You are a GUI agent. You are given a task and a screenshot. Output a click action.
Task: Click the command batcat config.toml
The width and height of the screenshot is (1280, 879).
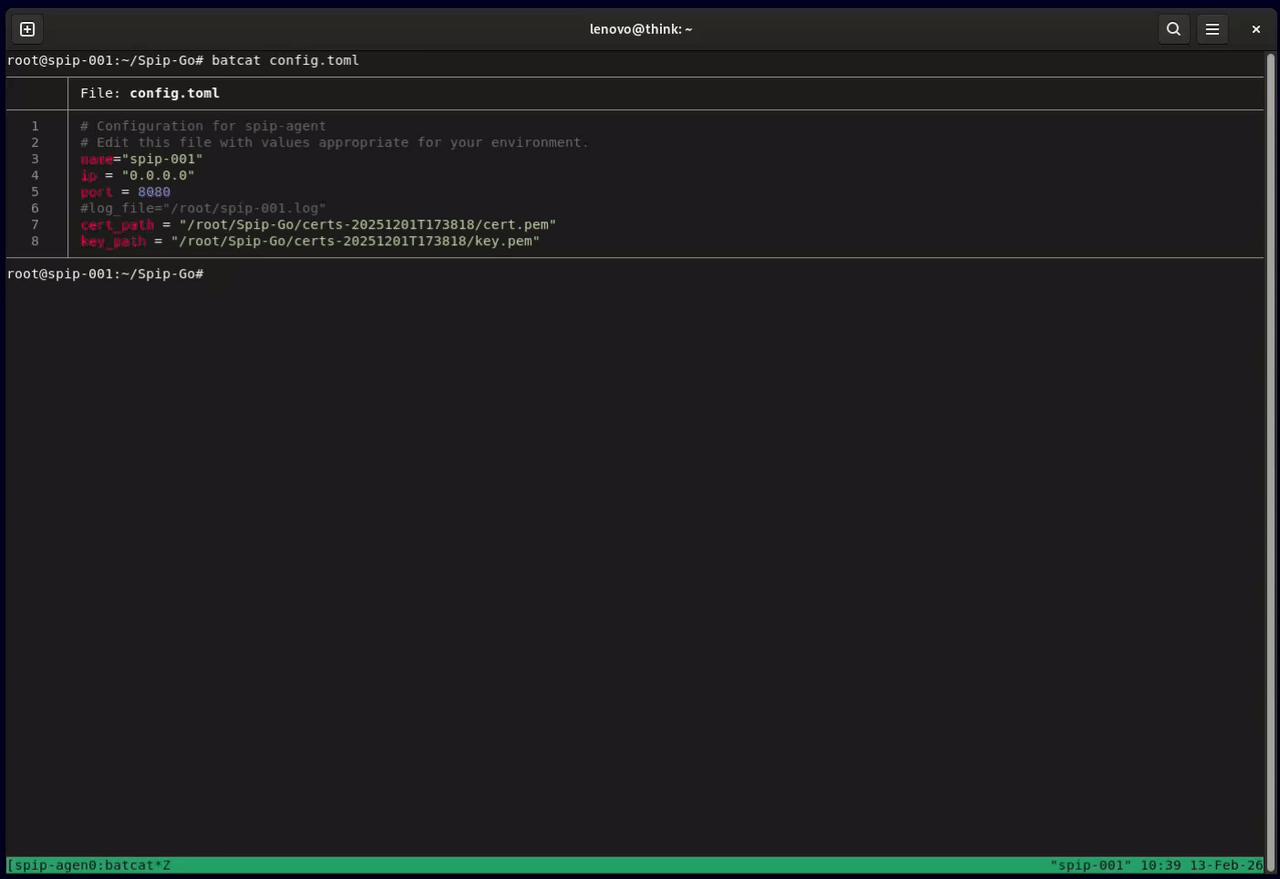click(x=285, y=60)
